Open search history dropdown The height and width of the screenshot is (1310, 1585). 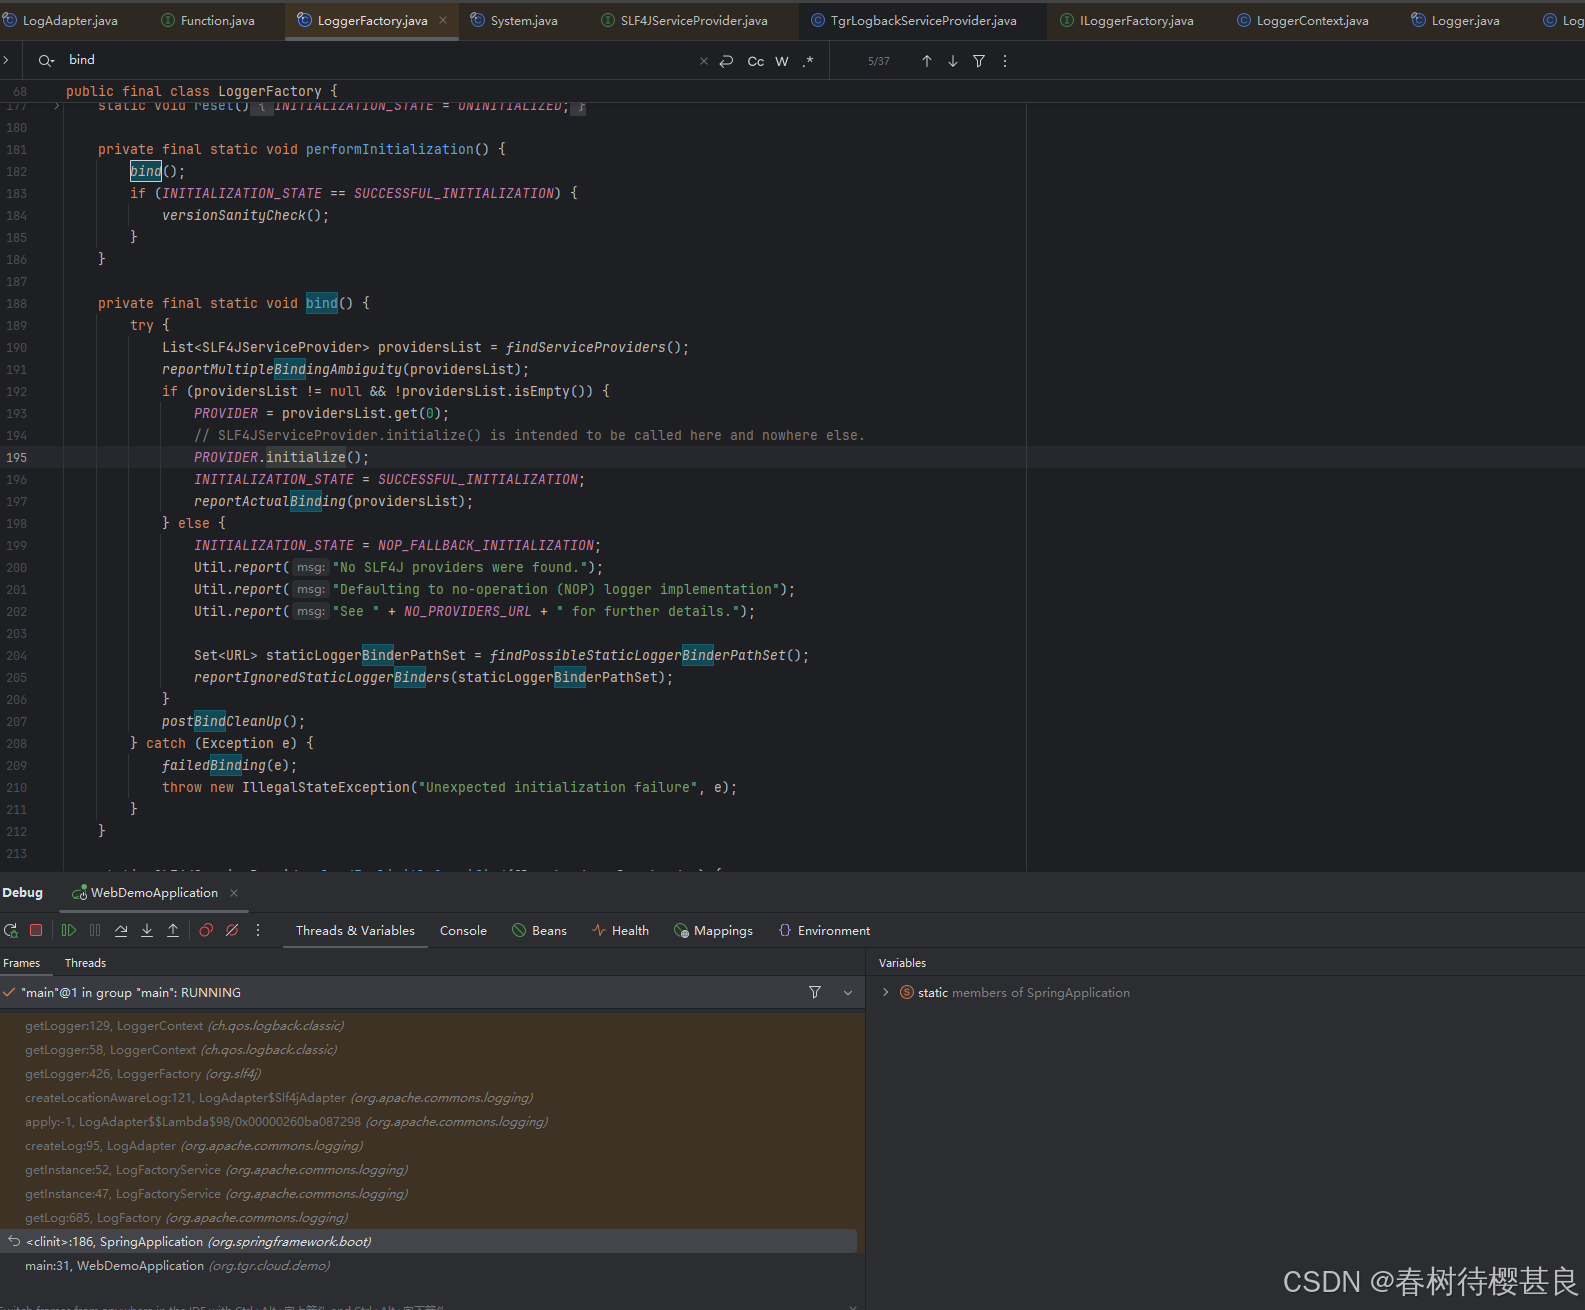click(x=46, y=61)
